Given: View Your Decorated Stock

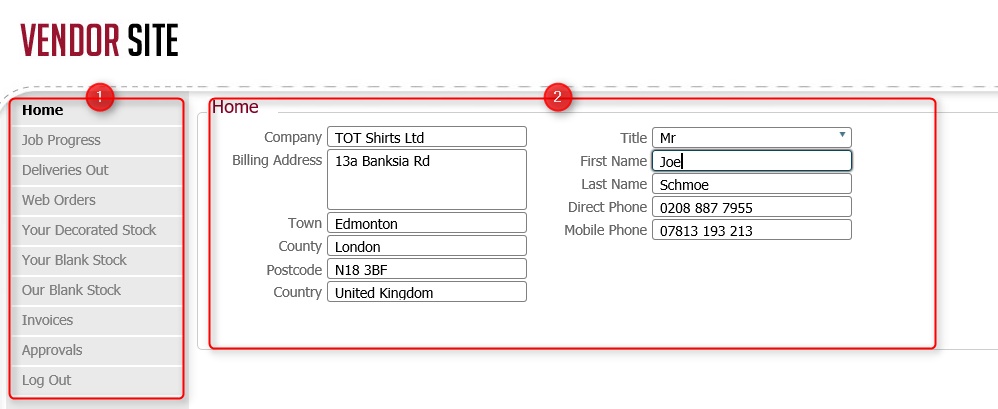Looking at the screenshot, I should click(x=89, y=230).
